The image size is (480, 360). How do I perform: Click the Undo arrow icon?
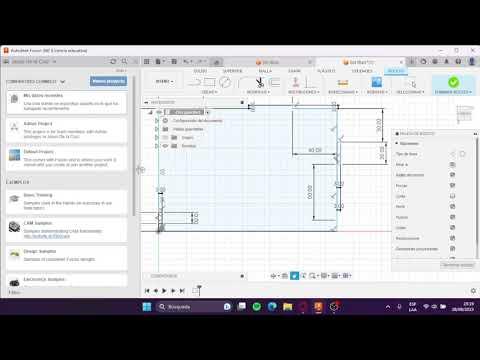(187, 61)
